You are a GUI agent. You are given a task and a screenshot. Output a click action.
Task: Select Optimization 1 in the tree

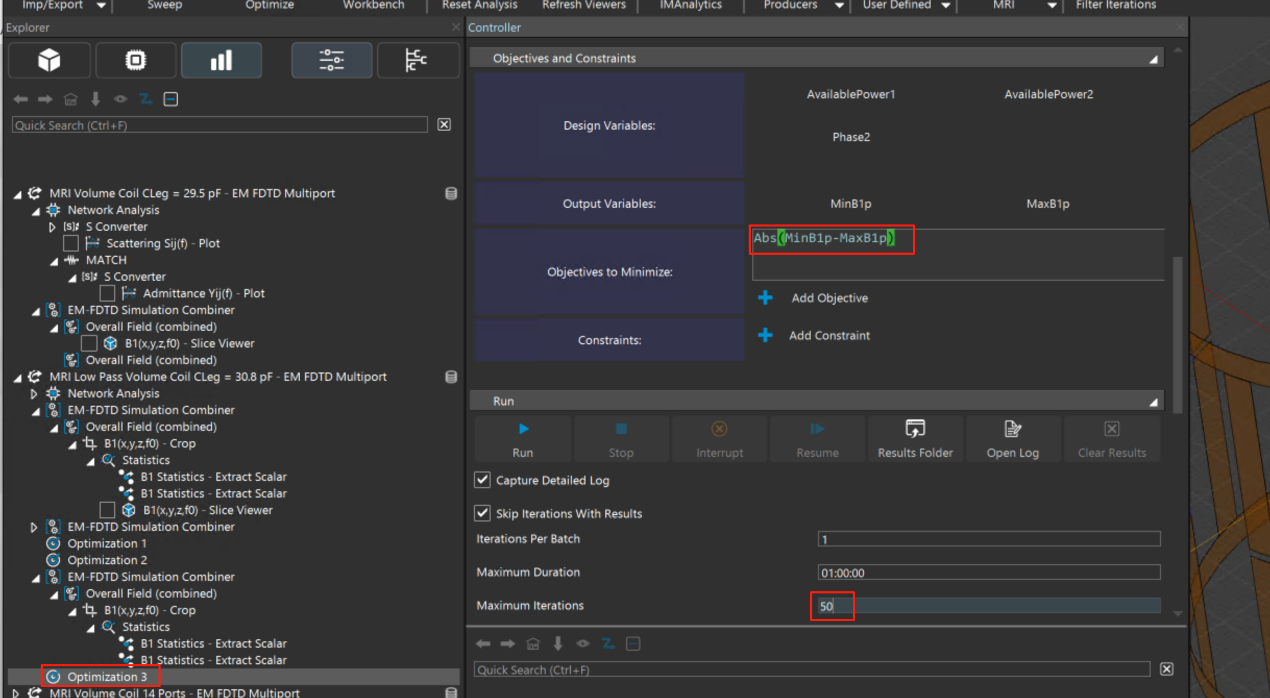pos(107,543)
